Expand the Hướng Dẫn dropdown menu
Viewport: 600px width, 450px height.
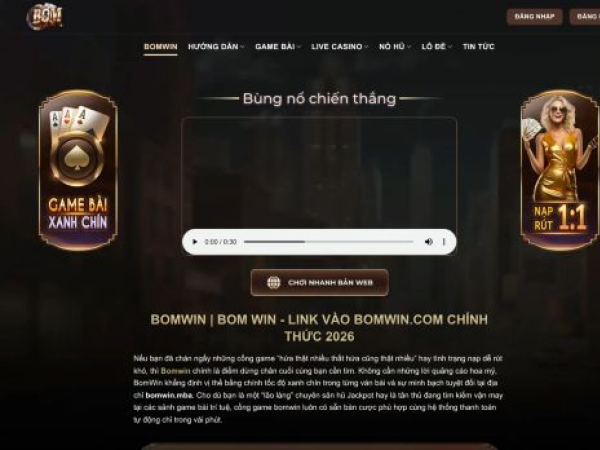coord(216,47)
